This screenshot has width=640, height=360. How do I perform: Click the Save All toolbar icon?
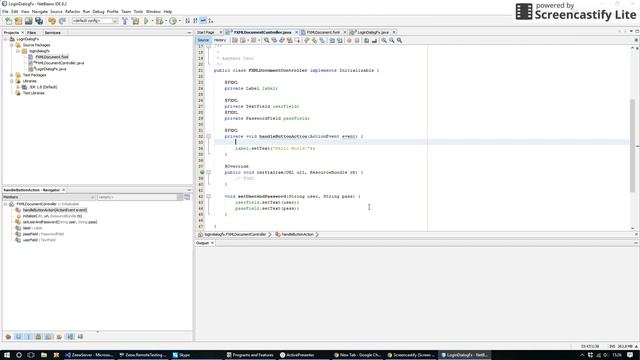tap(39, 21)
